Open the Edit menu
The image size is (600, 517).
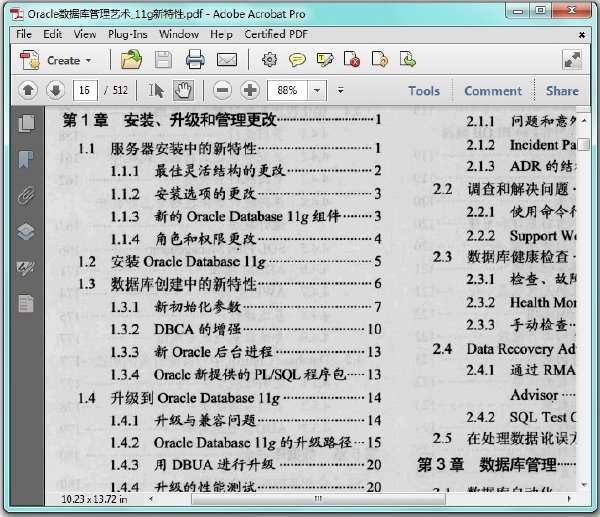coord(52,34)
